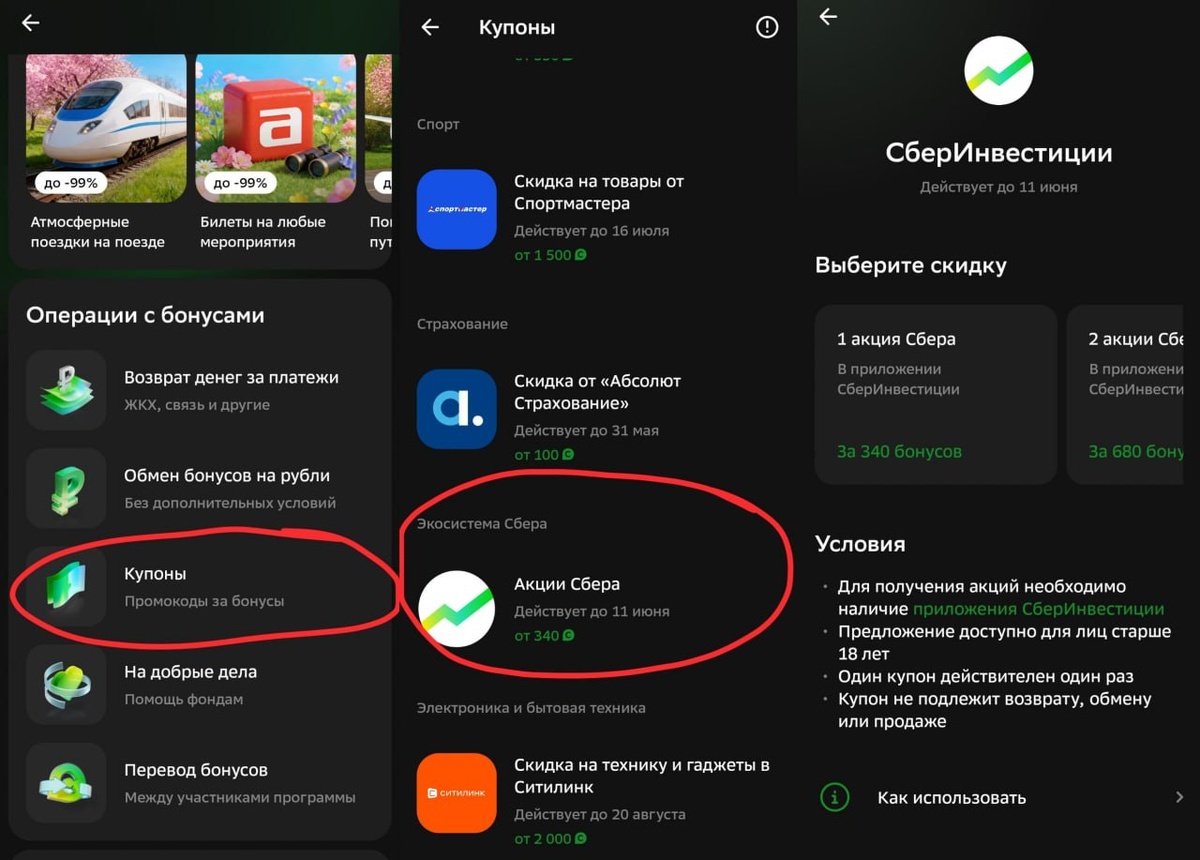Select Скидка на технику в Ситилинк
This screenshot has height=860, width=1200.
pos(642,776)
